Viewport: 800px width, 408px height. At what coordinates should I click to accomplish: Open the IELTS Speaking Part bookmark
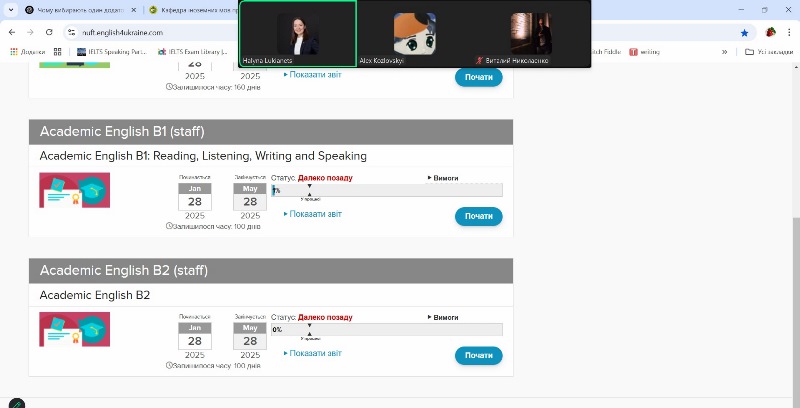tap(112, 52)
